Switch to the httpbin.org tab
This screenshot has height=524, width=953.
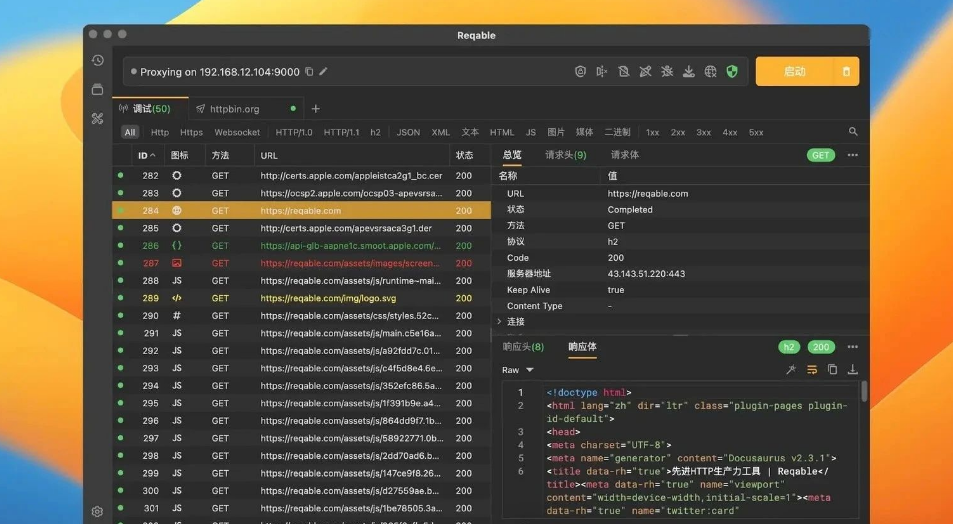(x=246, y=109)
